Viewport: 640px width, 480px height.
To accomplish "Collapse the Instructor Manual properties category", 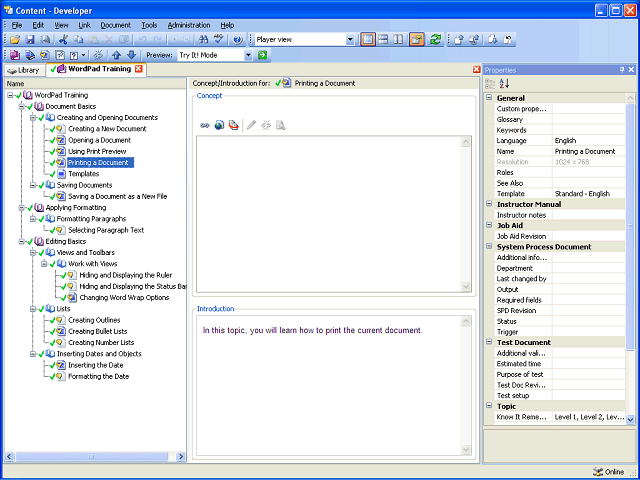I will [x=489, y=204].
